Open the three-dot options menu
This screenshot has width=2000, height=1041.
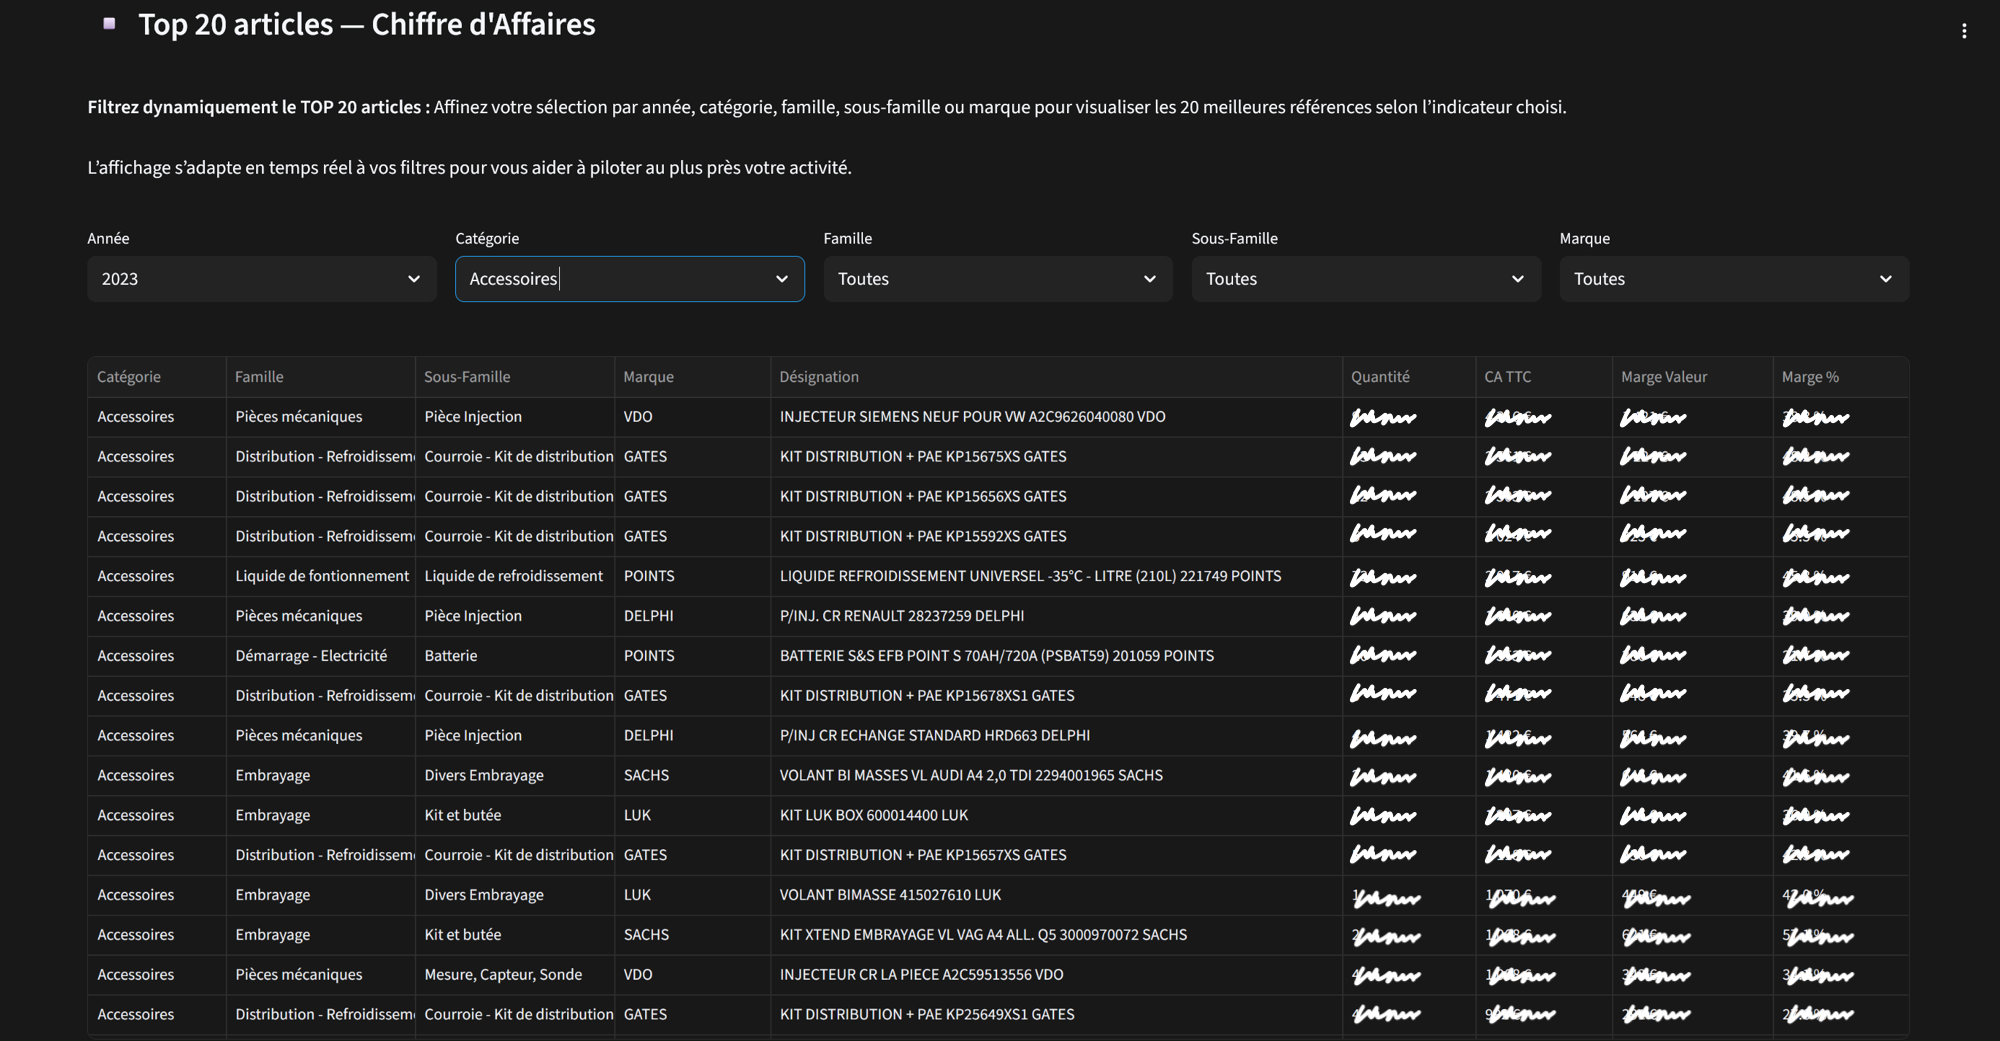[x=1963, y=31]
